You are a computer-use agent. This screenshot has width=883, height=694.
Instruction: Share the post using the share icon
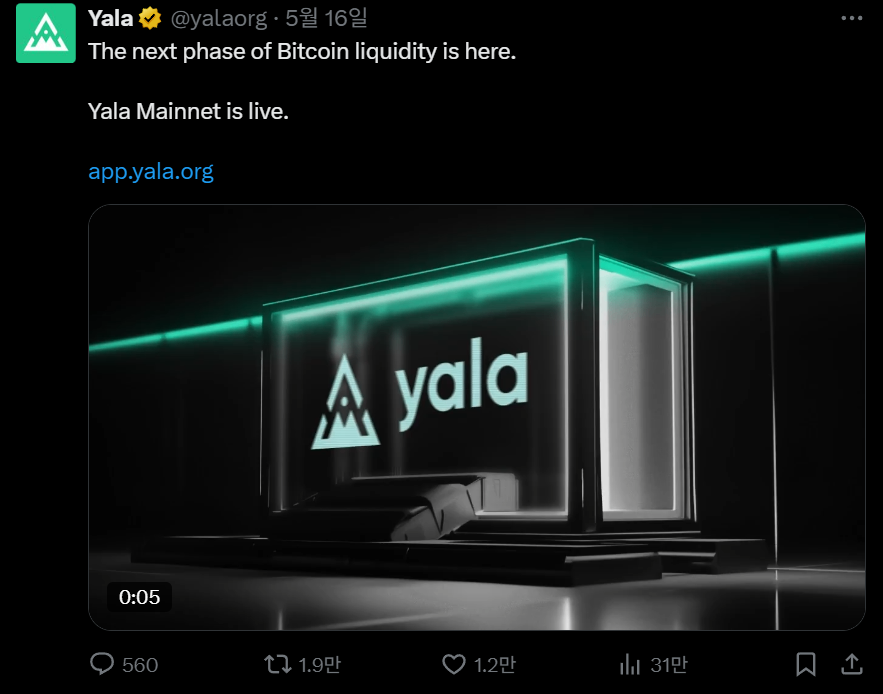click(x=851, y=664)
